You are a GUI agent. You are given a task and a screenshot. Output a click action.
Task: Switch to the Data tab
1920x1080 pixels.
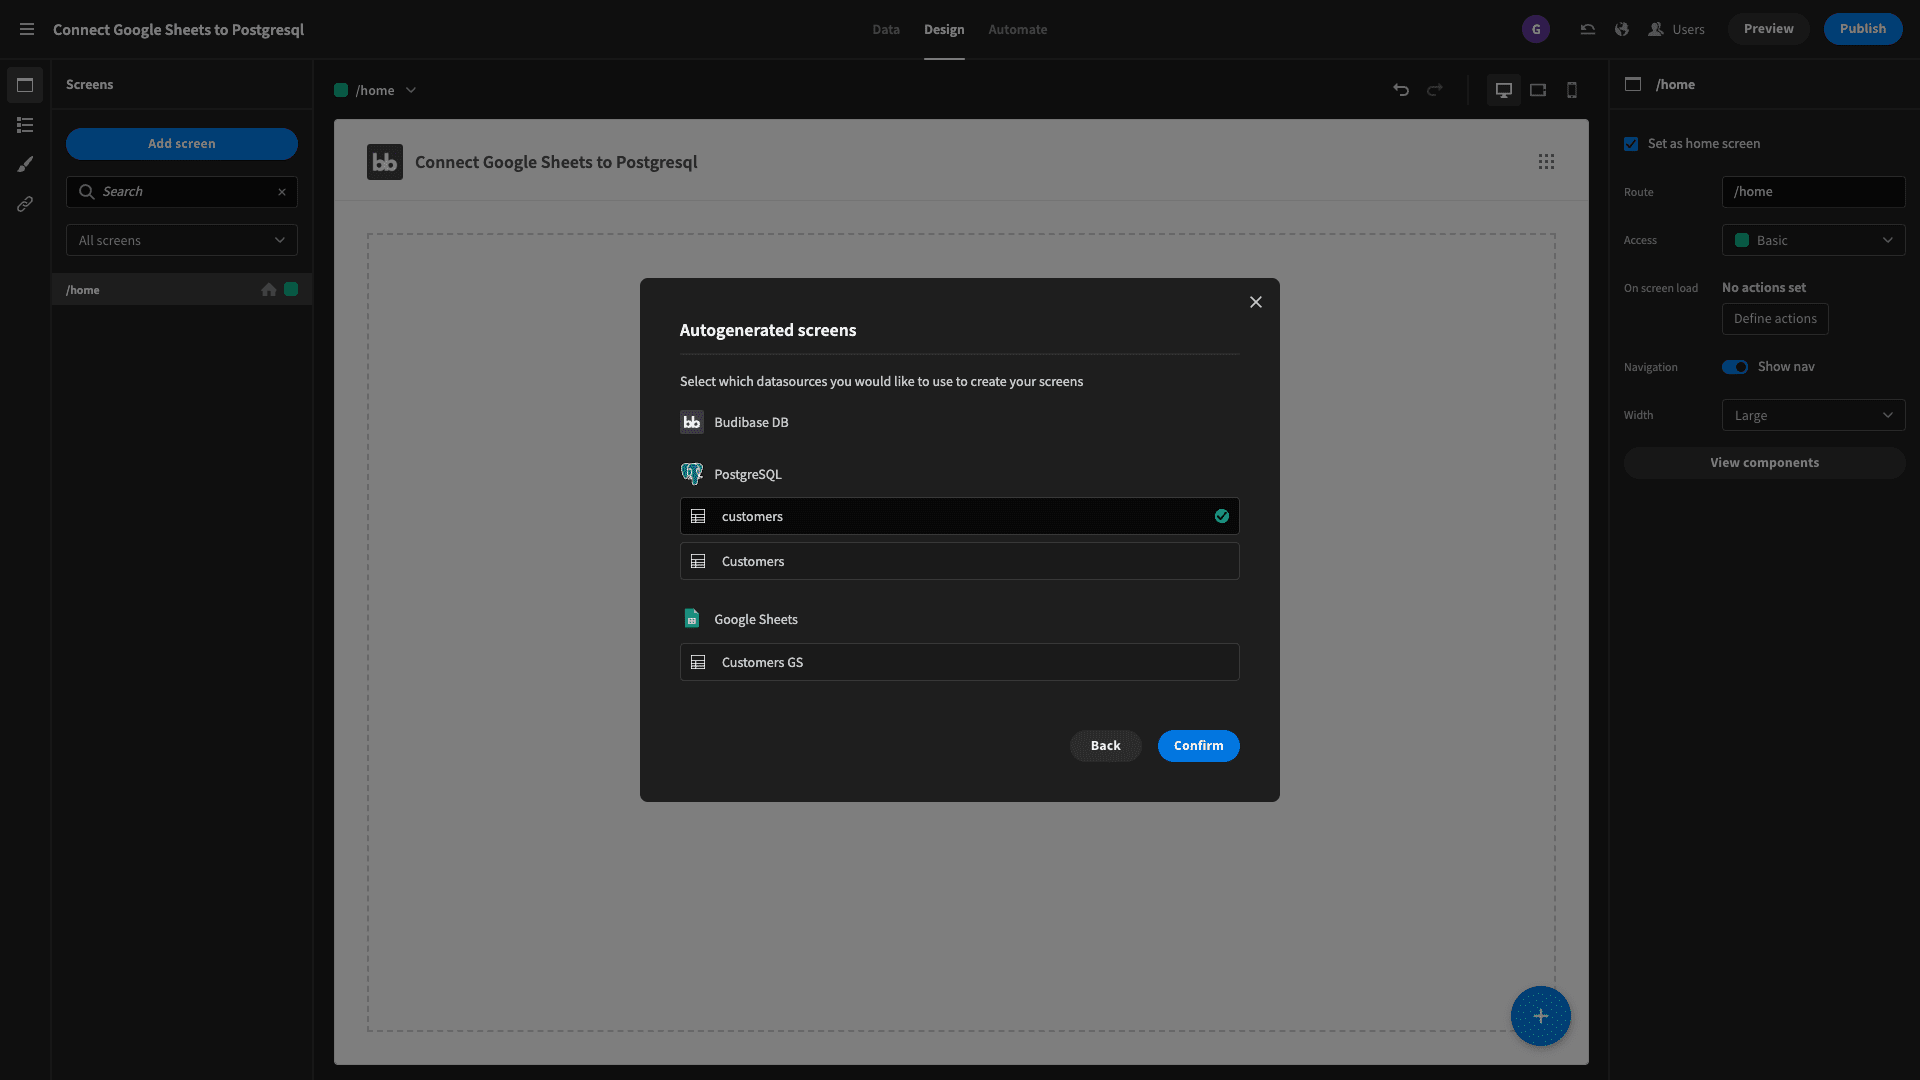(886, 30)
